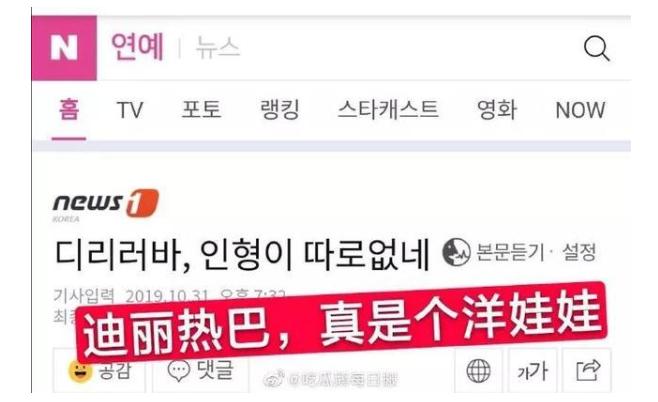Viewport: 658px width, 402px height.
Task: Click the pink Naver N logo
Action: pos(64,47)
